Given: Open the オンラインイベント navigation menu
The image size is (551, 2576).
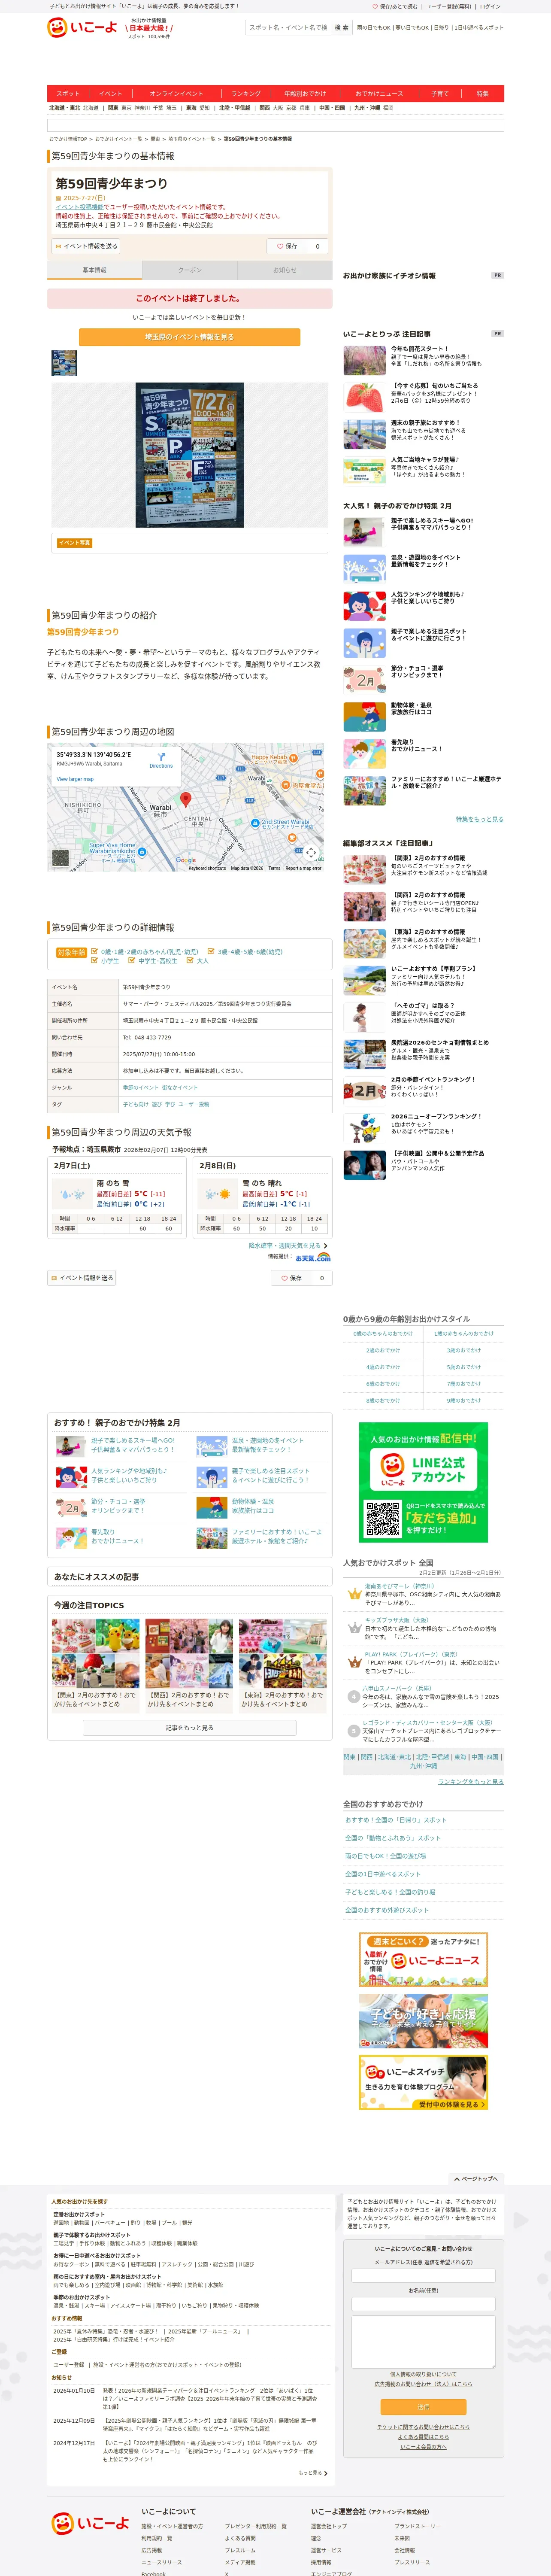Looking at the screenshot, I should pyautogui.click(x=176, y=93).
